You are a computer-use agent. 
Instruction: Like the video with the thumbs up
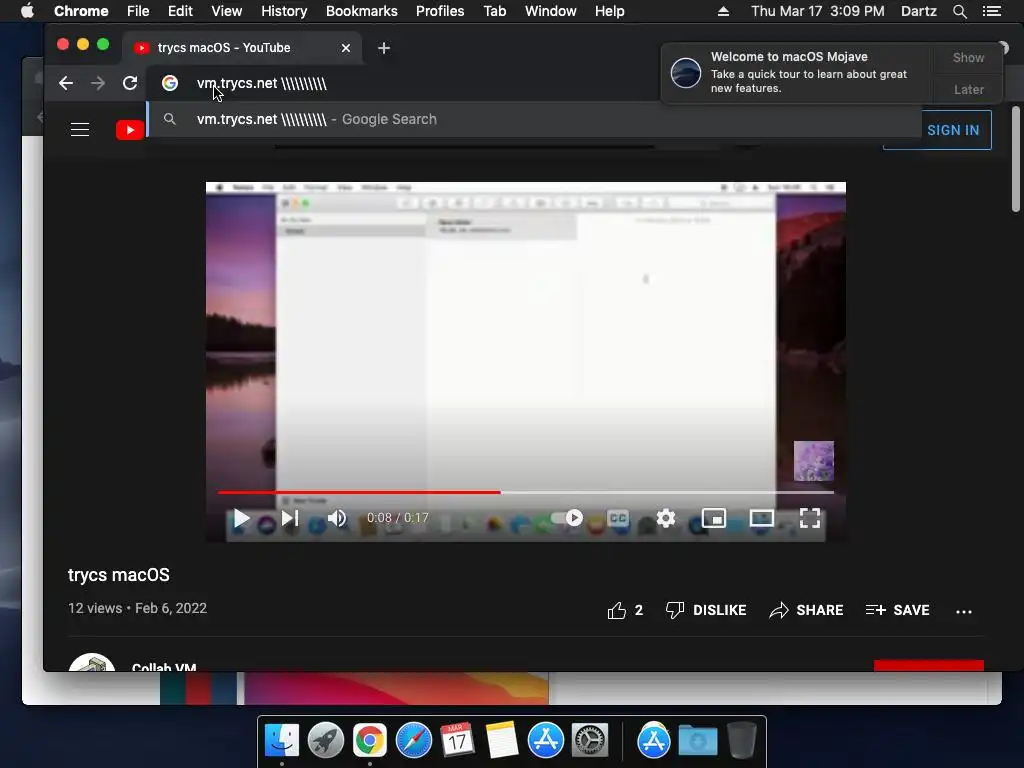(x=617, y=611)
